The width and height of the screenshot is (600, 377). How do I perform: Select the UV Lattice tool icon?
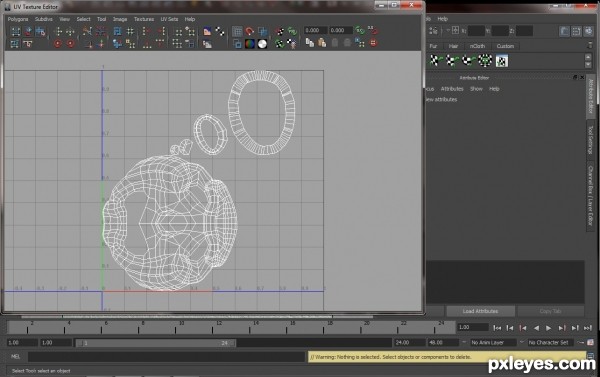click(15, 31)
